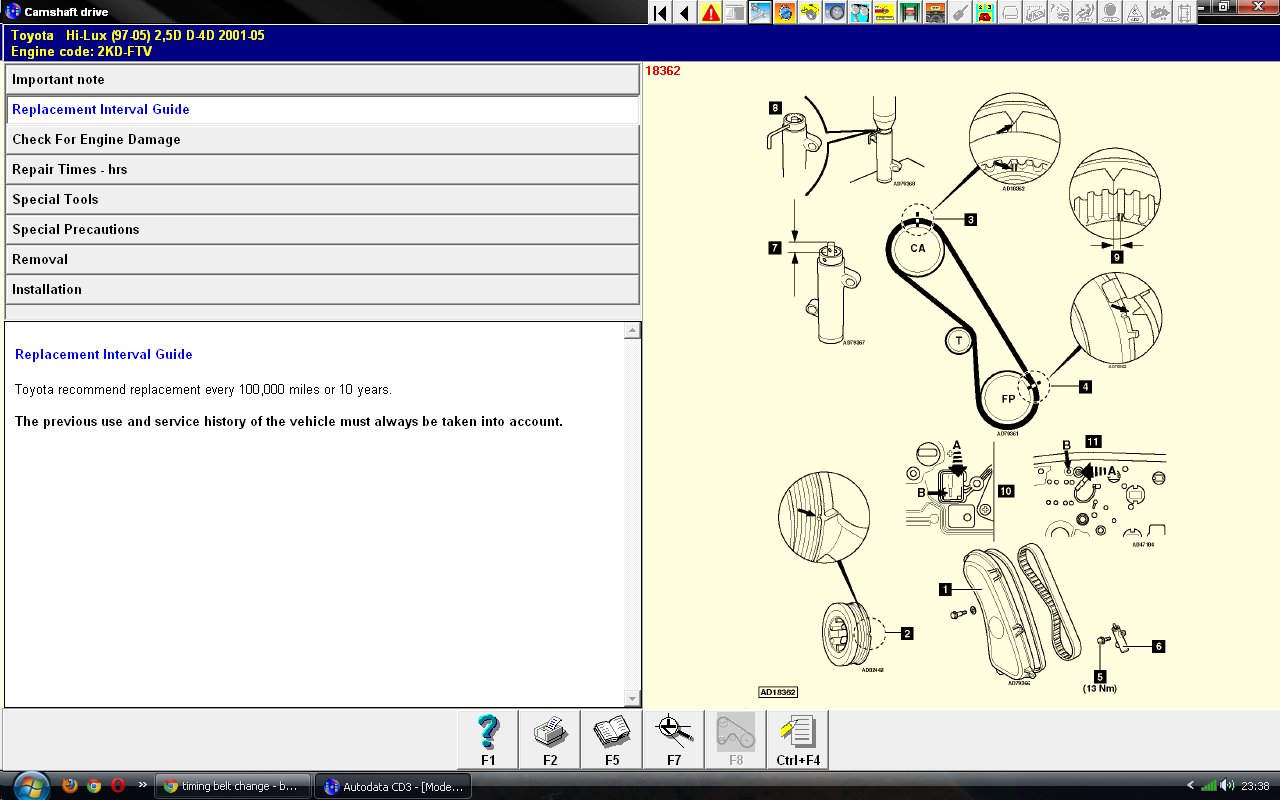This screenshot has height=800, width=1280.
Task: Open the F5 book icon
Action: click(612, 740)
